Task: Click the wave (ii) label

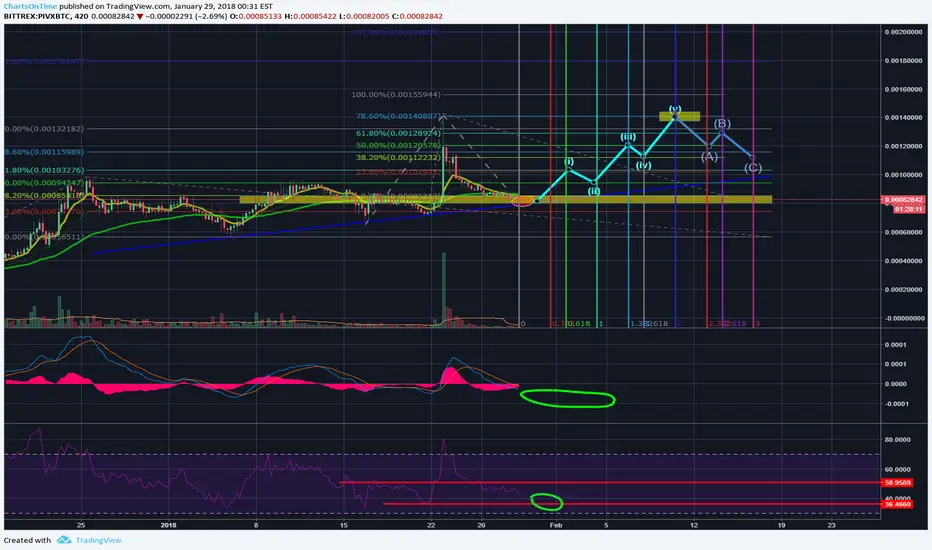Action: (x=594, y=191)
